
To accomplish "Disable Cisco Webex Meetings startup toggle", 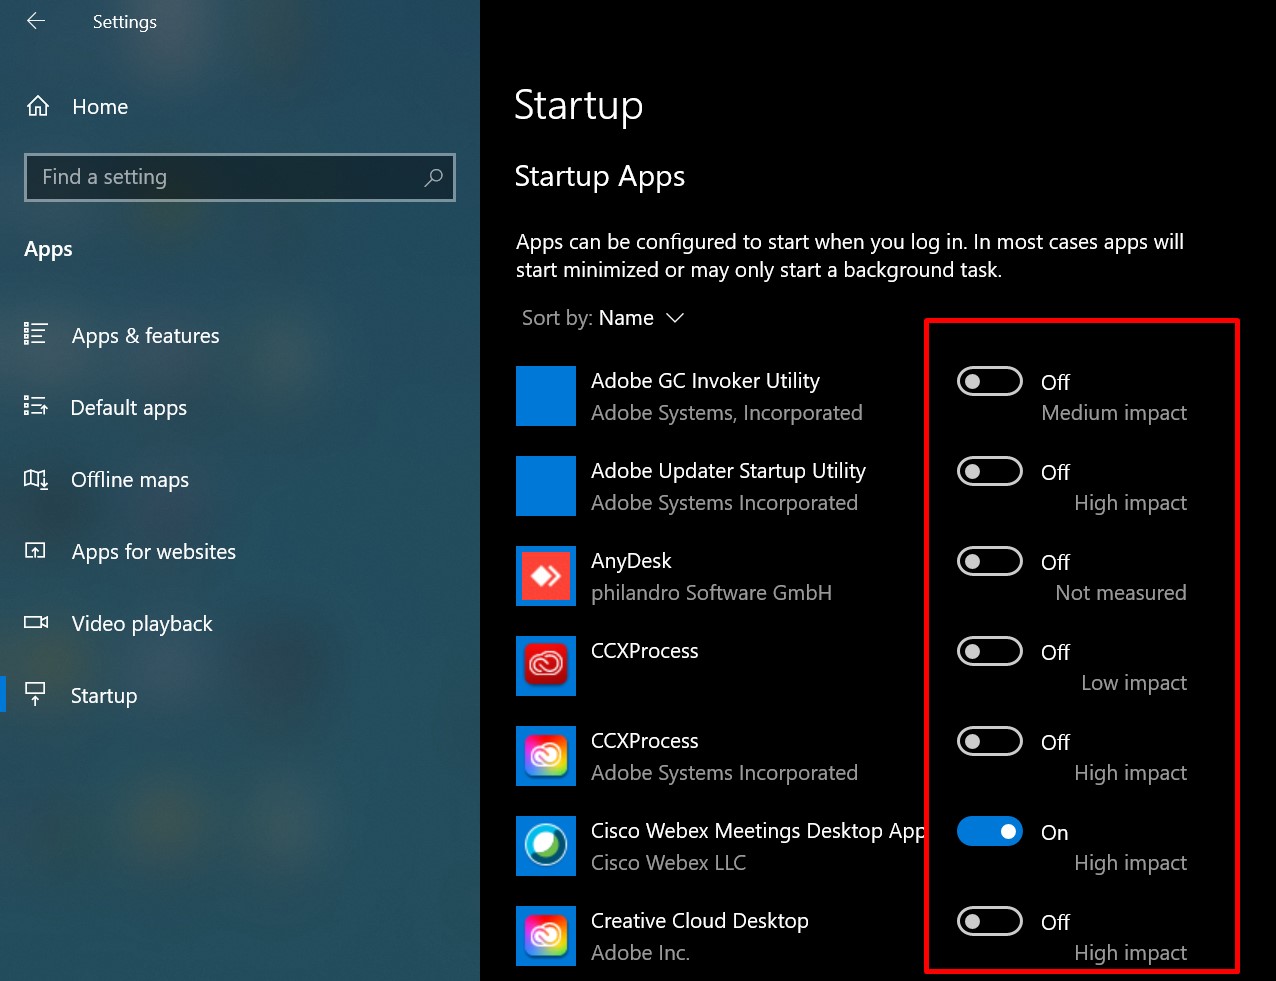I will point(990,831).
